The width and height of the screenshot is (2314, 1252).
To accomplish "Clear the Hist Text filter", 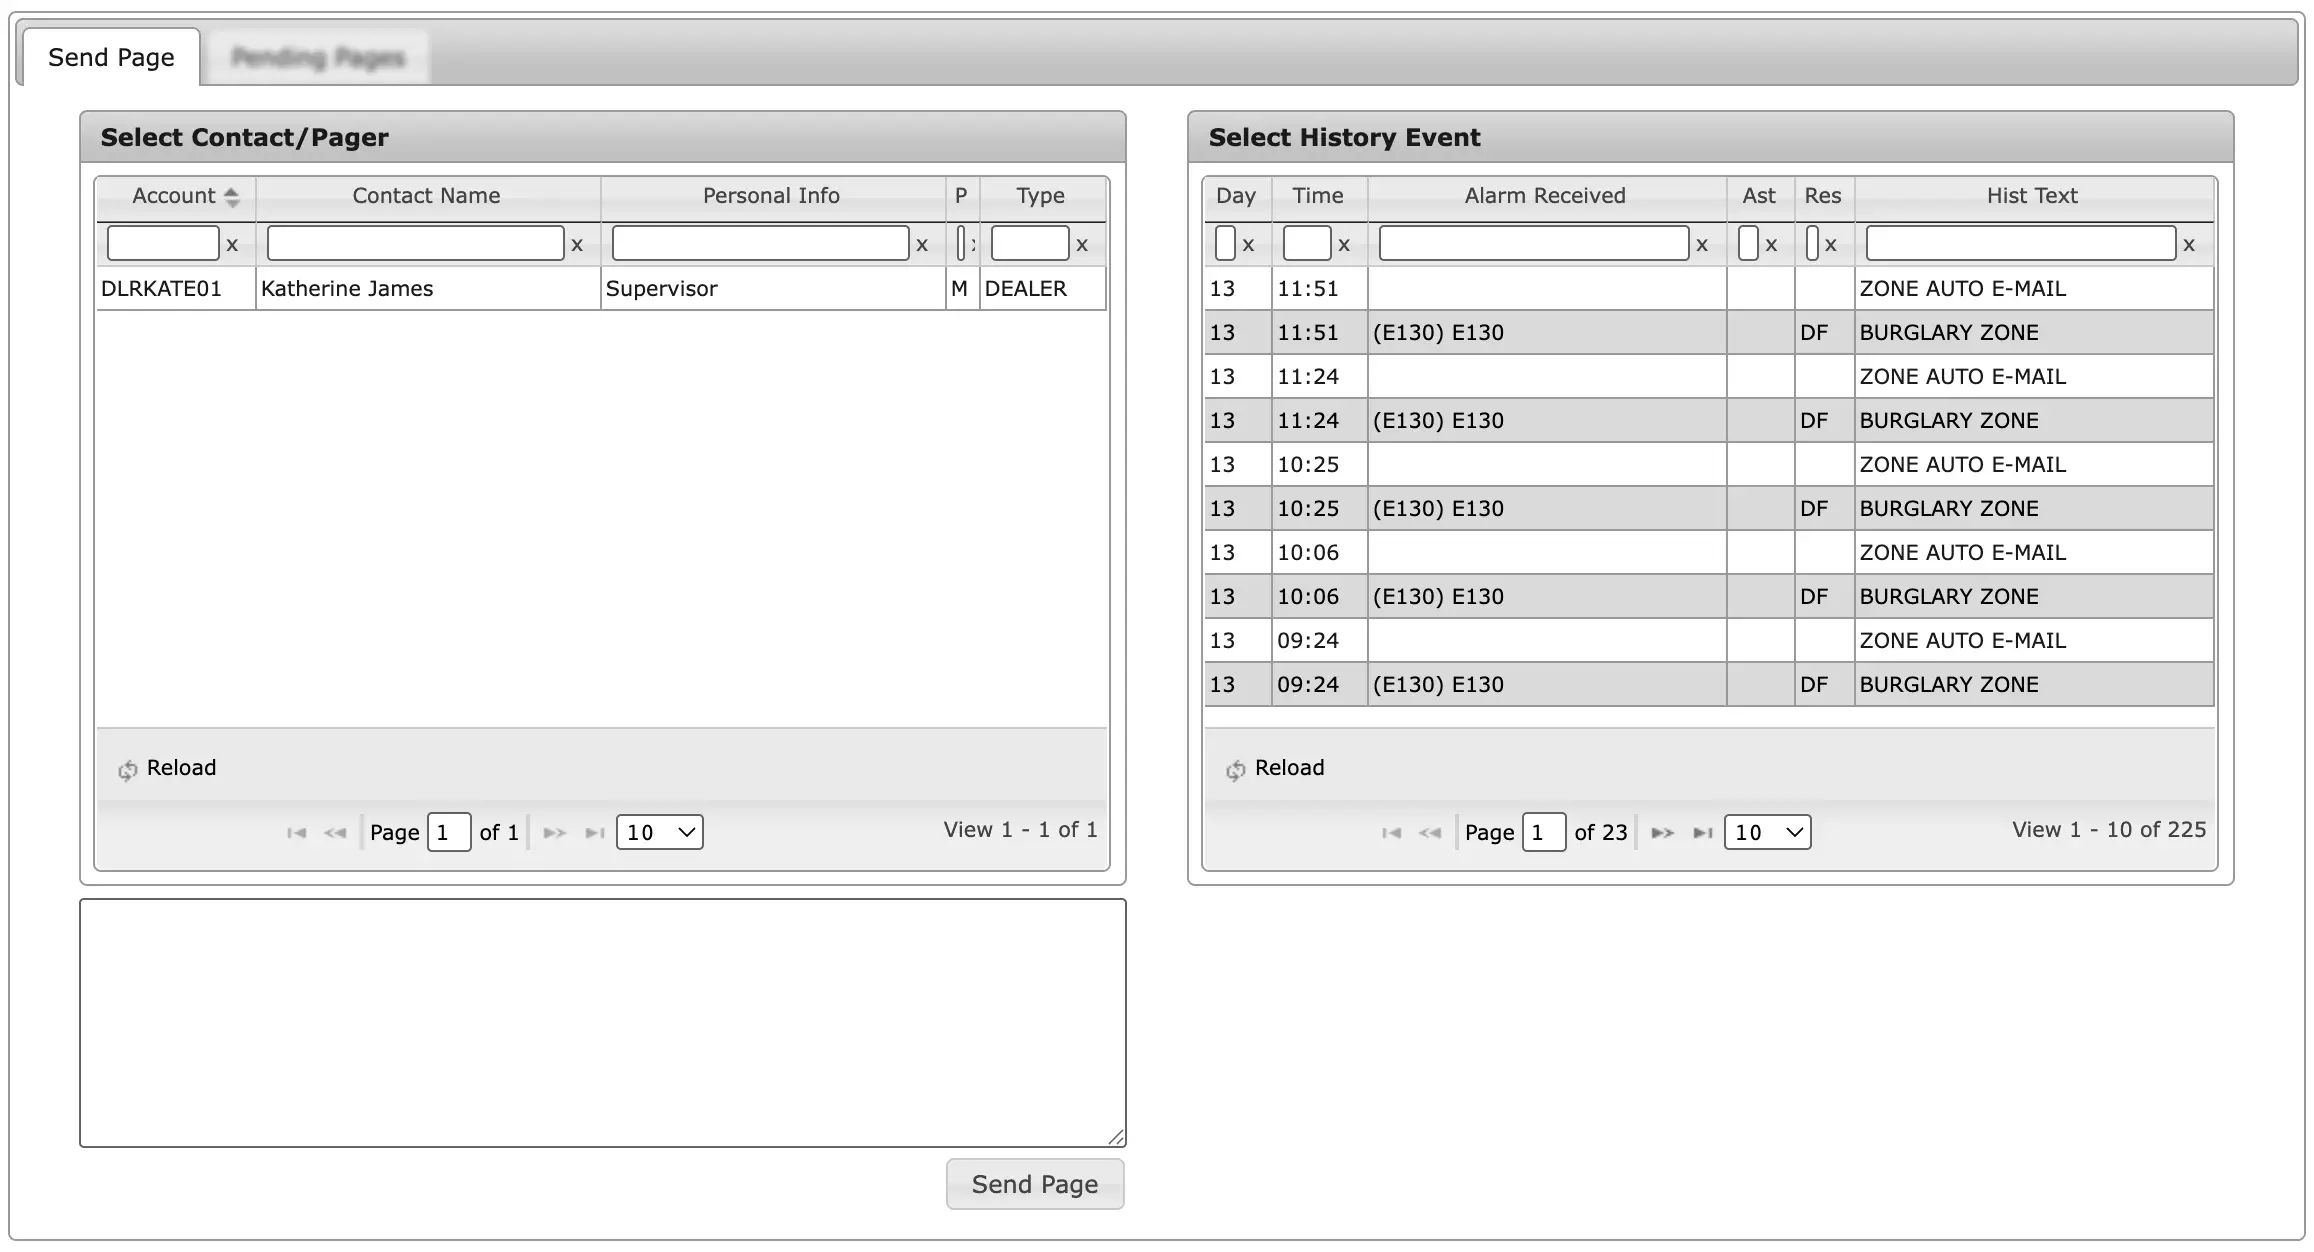I will (2189, 245).
